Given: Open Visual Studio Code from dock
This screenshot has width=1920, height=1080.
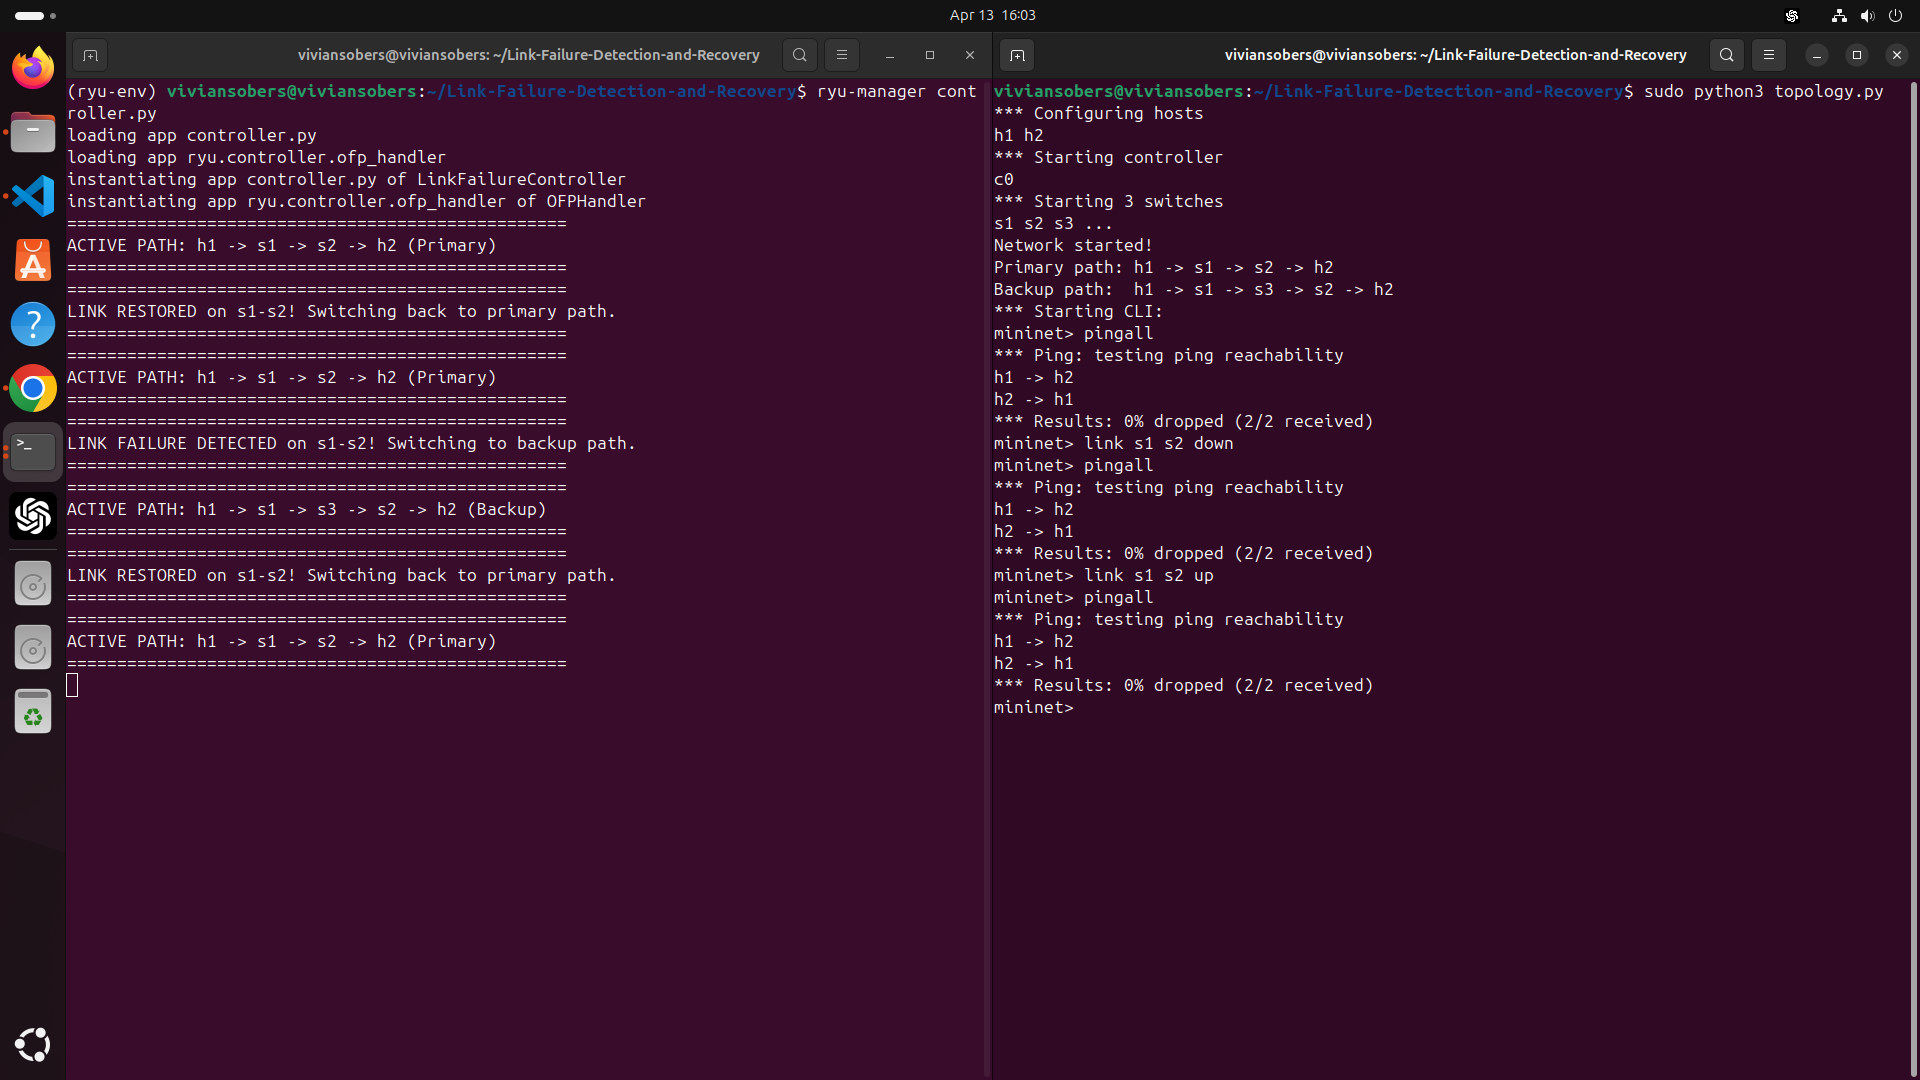Looking at the screenshot, I should click(33, 196).
